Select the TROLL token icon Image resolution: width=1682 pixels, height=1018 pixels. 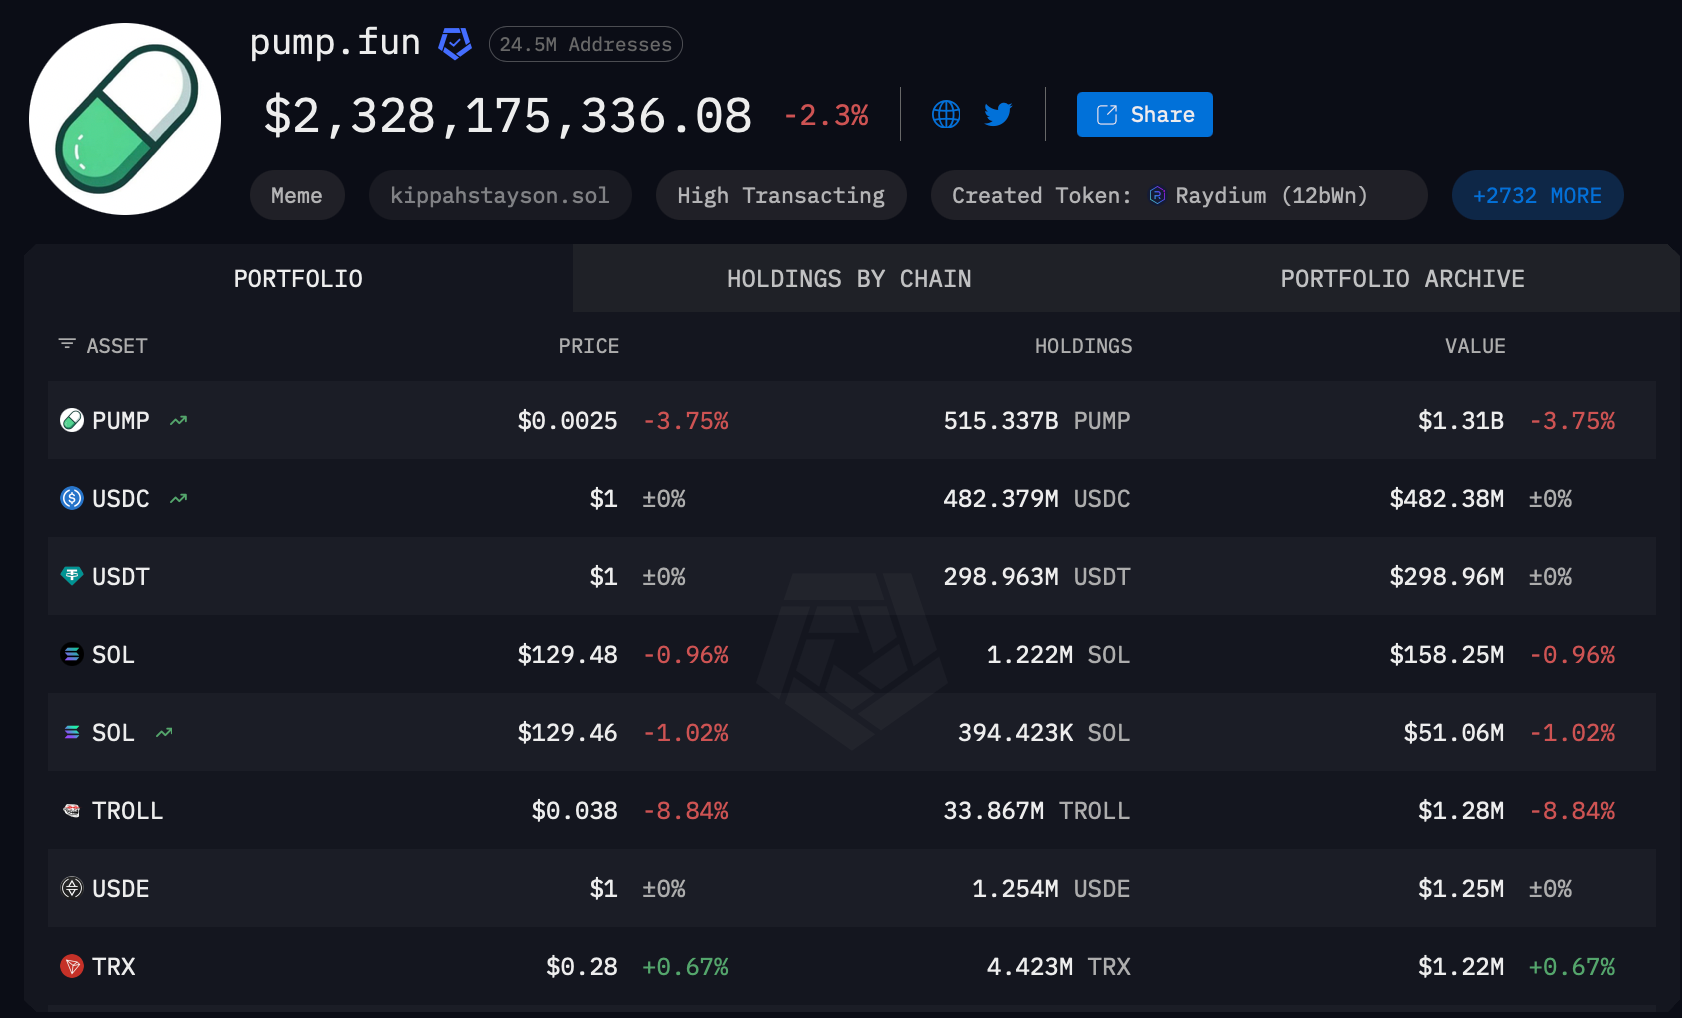click(x=70, y=810)
